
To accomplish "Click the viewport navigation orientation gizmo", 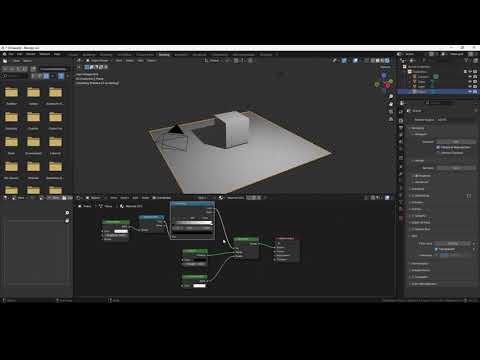I will click(x=384, y=80).
